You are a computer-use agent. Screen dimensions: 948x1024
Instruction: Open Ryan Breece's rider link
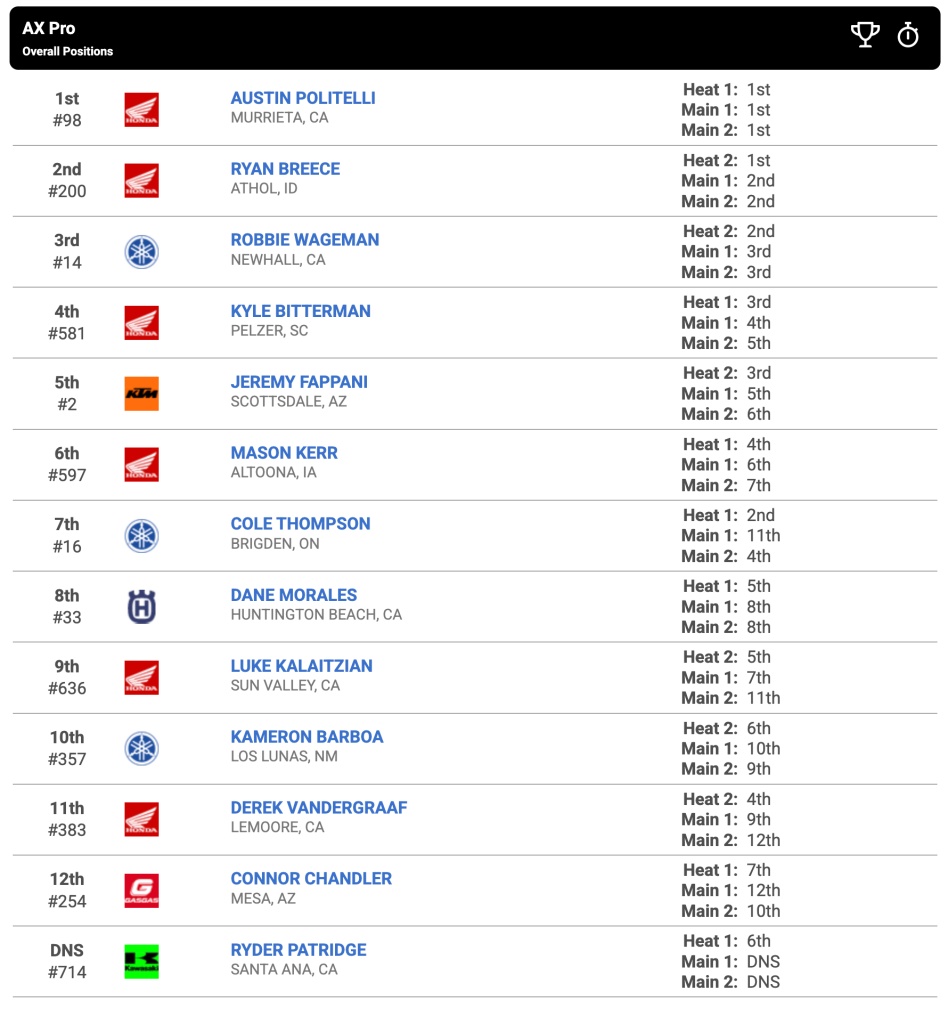coord(285,169)
